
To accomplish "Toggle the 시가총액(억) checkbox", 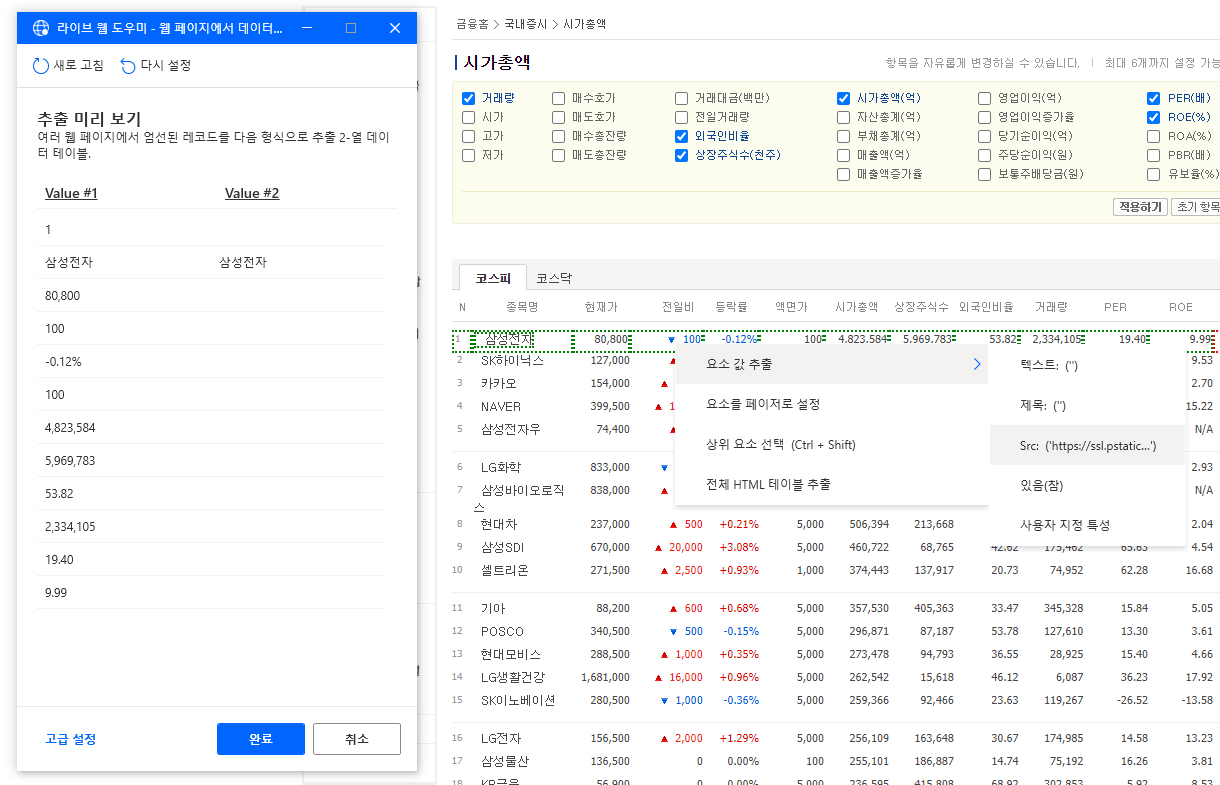I will 843,99.
